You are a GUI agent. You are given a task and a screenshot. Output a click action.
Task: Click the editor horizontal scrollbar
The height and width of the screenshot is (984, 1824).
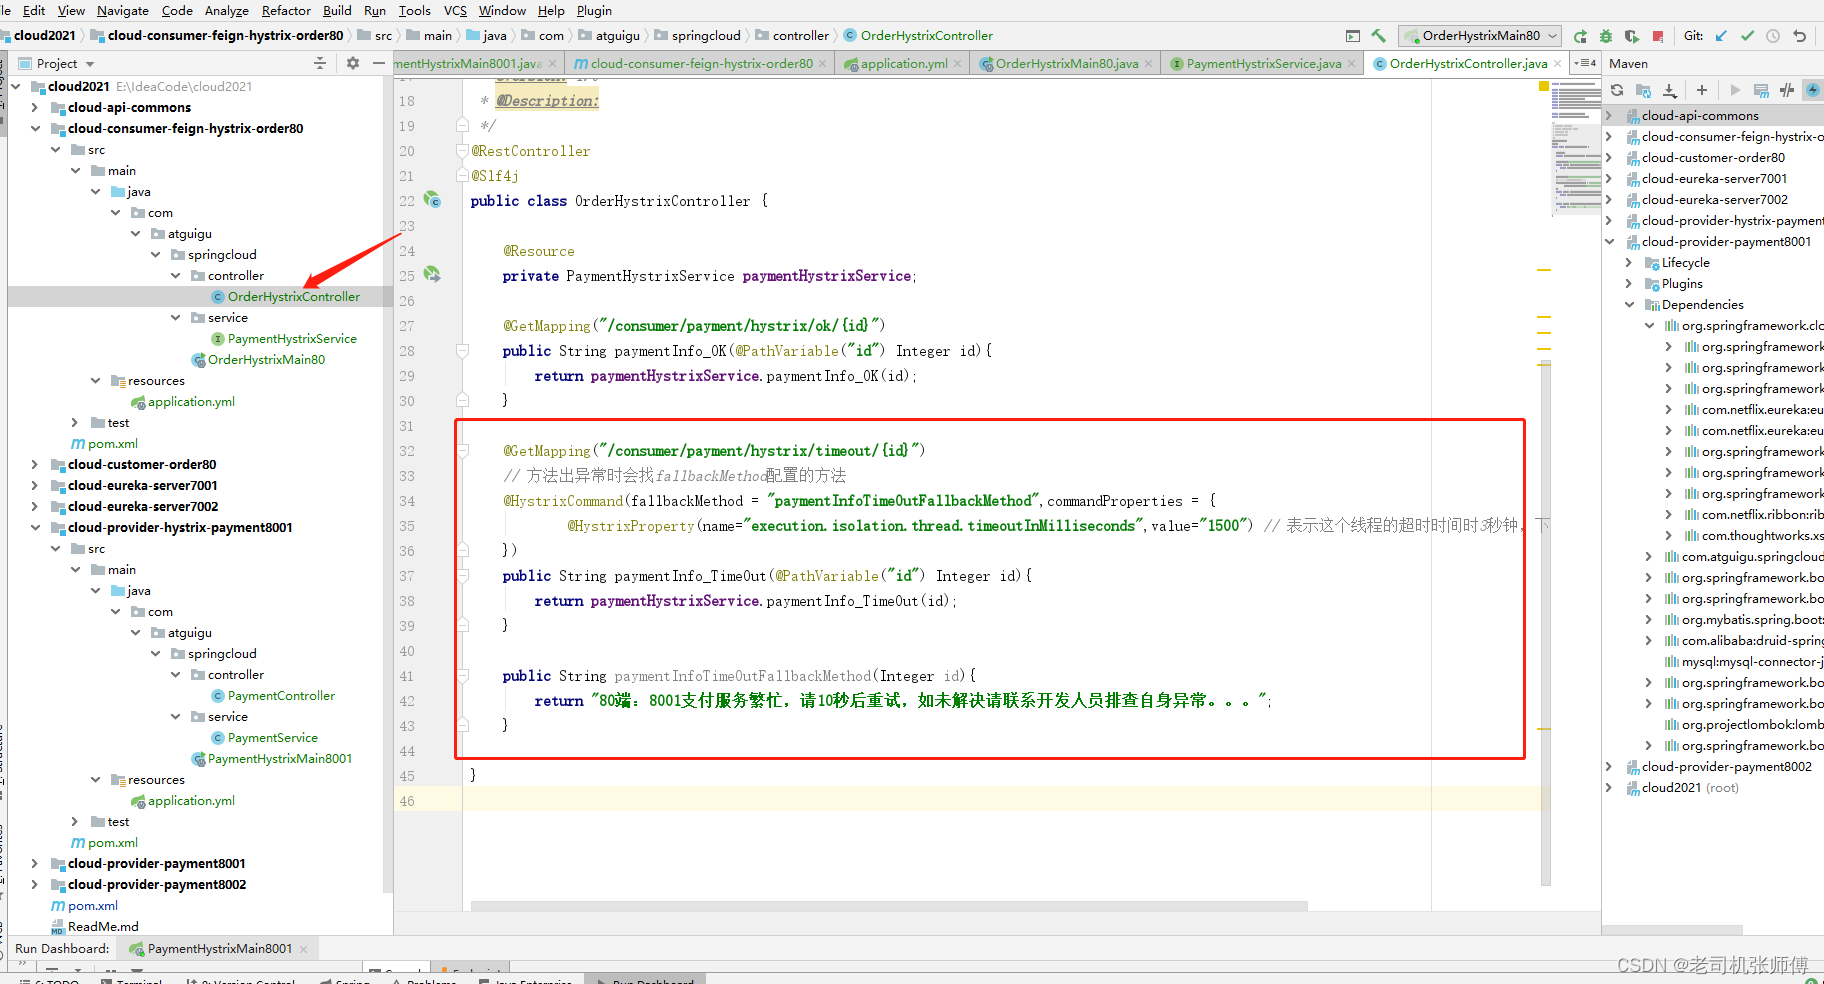pyautogui.click(x=889, y=906)
